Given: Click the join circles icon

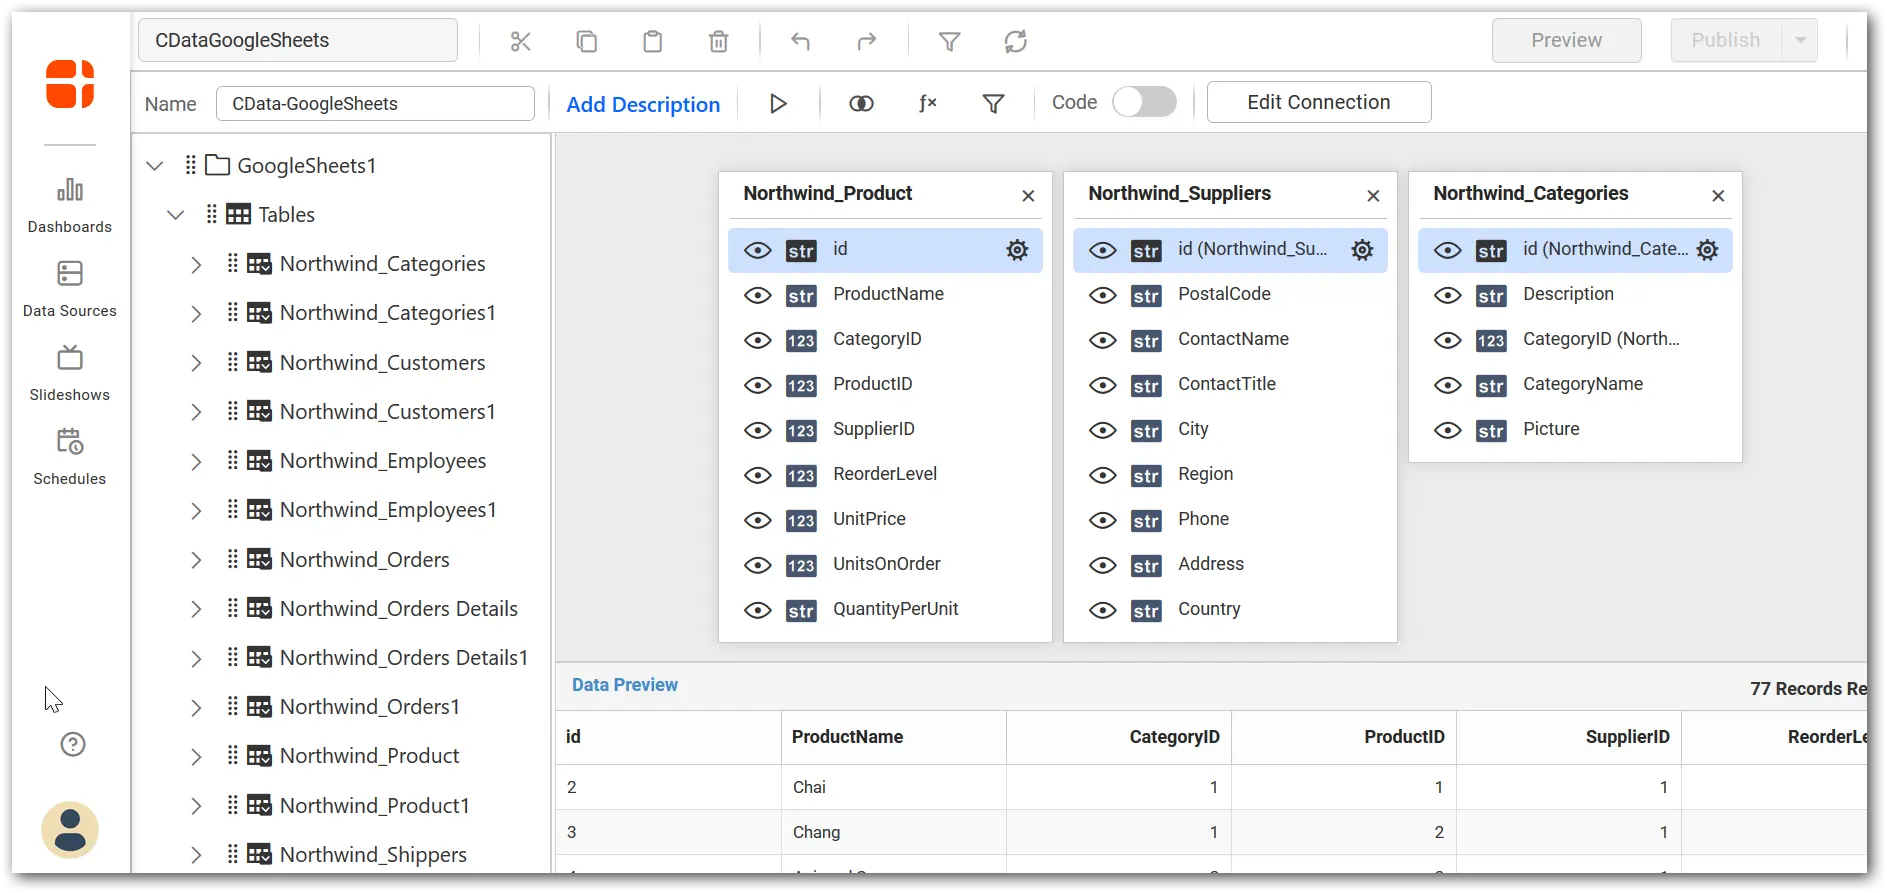Looking at the screenshot, I should tap(860, 104).
